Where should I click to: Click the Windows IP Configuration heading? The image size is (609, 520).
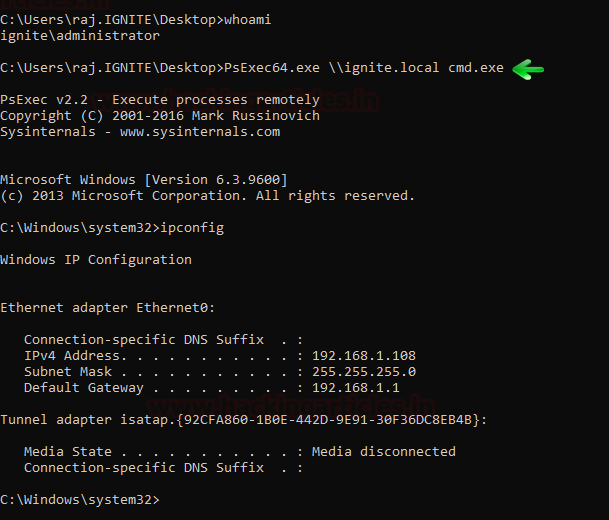(95, 260)
